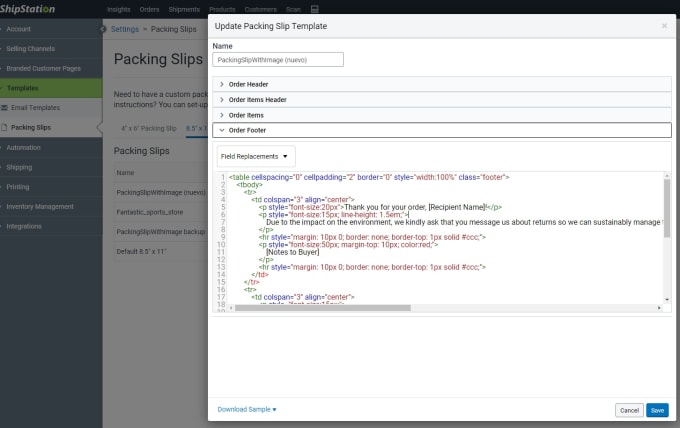Open the Scan menu
The width and height of the screenshot is (680, 428).
pos(293,9)
